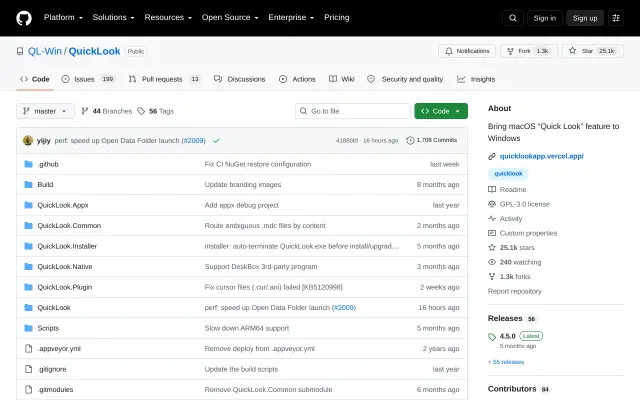Open the Pull requests tab
Viewport: 640px width, 400px height.
165,79
